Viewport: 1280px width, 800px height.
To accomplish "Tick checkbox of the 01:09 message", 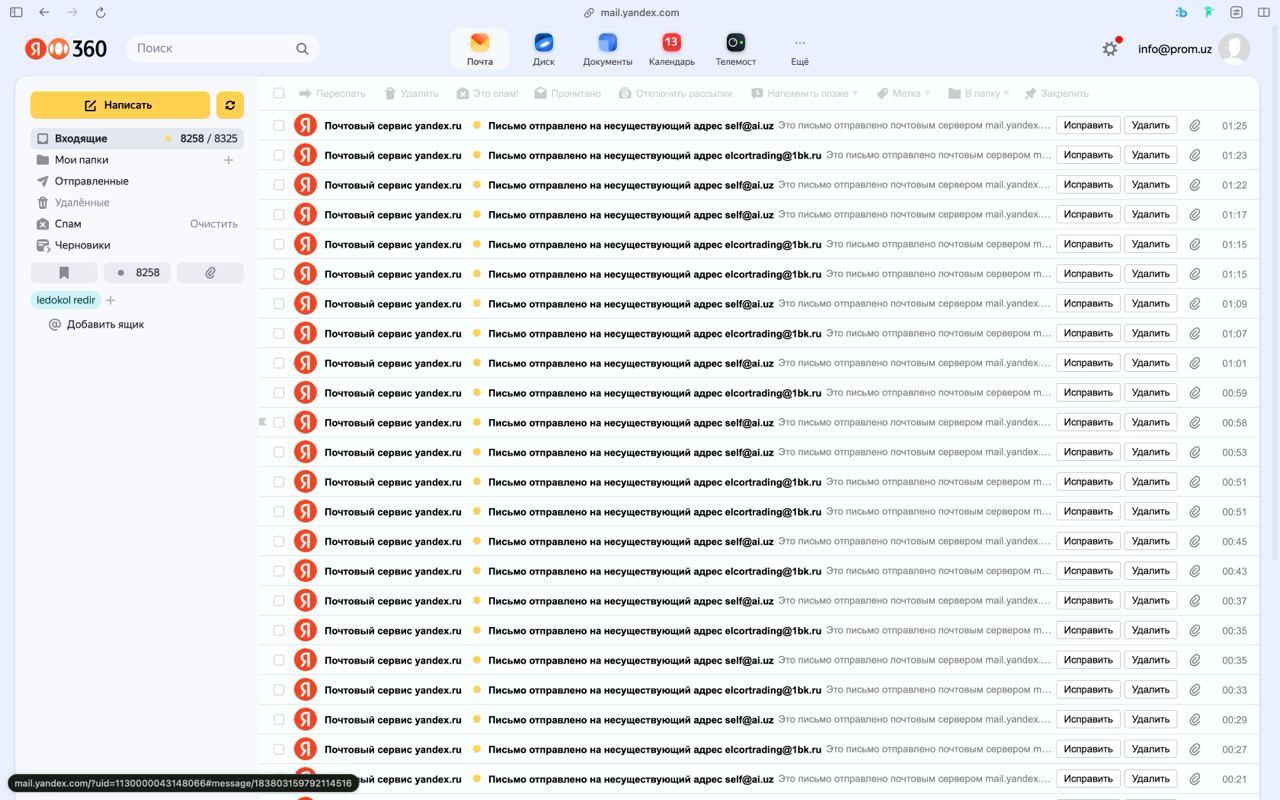I will 279,303.
